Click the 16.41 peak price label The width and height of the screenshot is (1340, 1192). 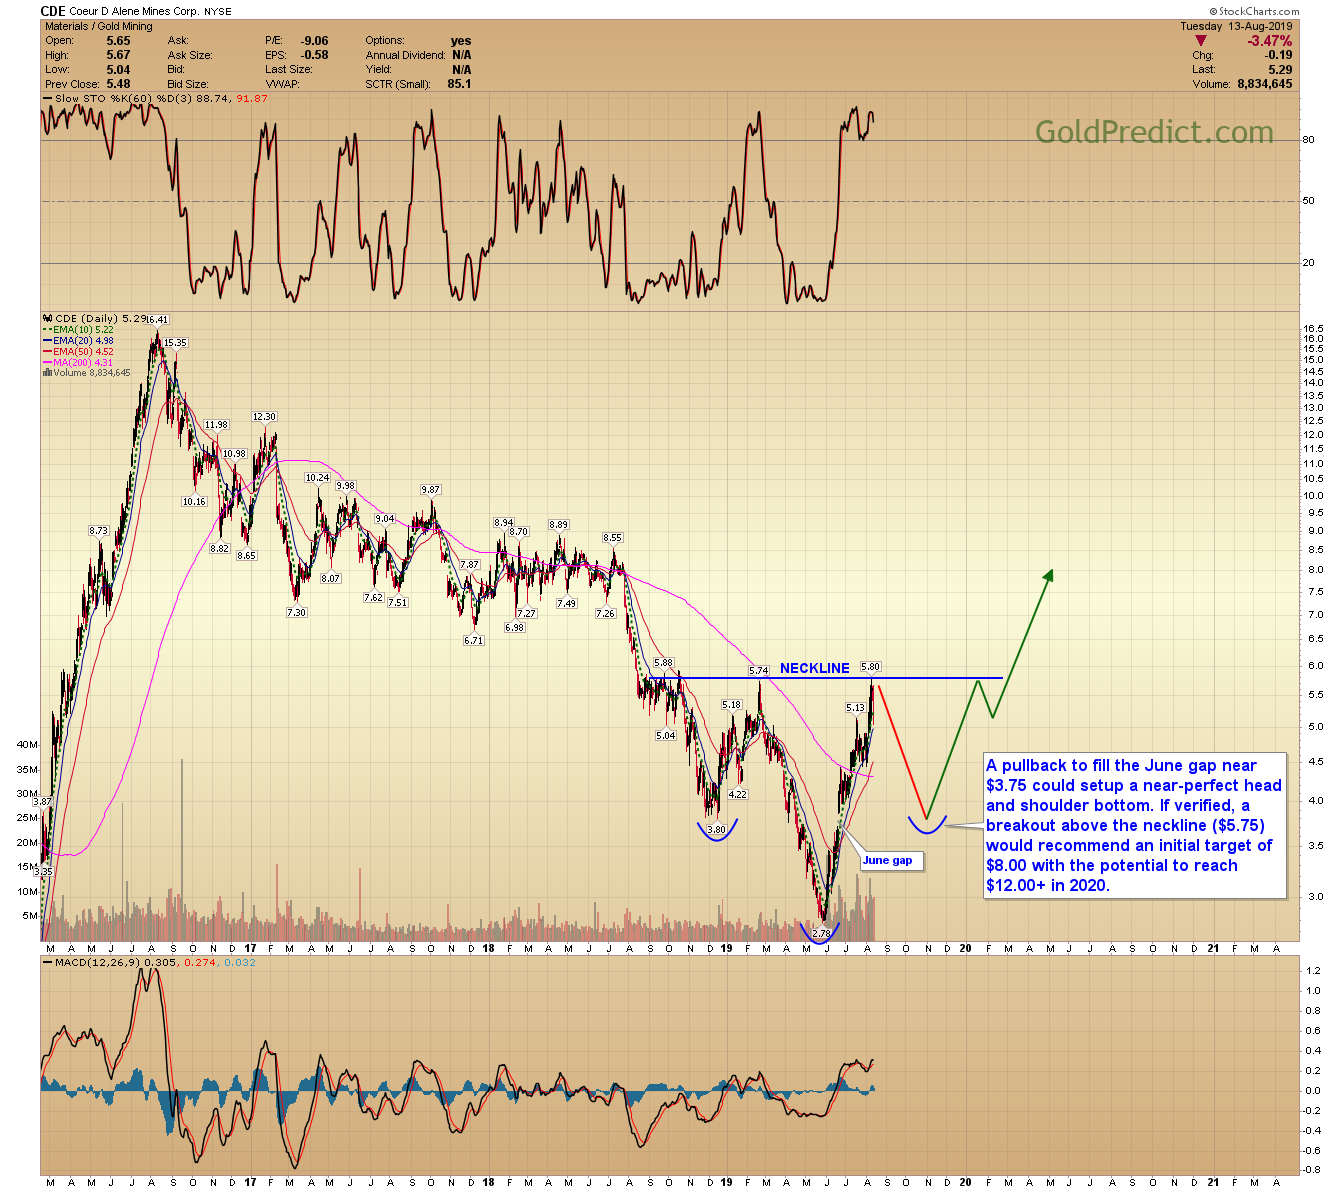[158, 320]
